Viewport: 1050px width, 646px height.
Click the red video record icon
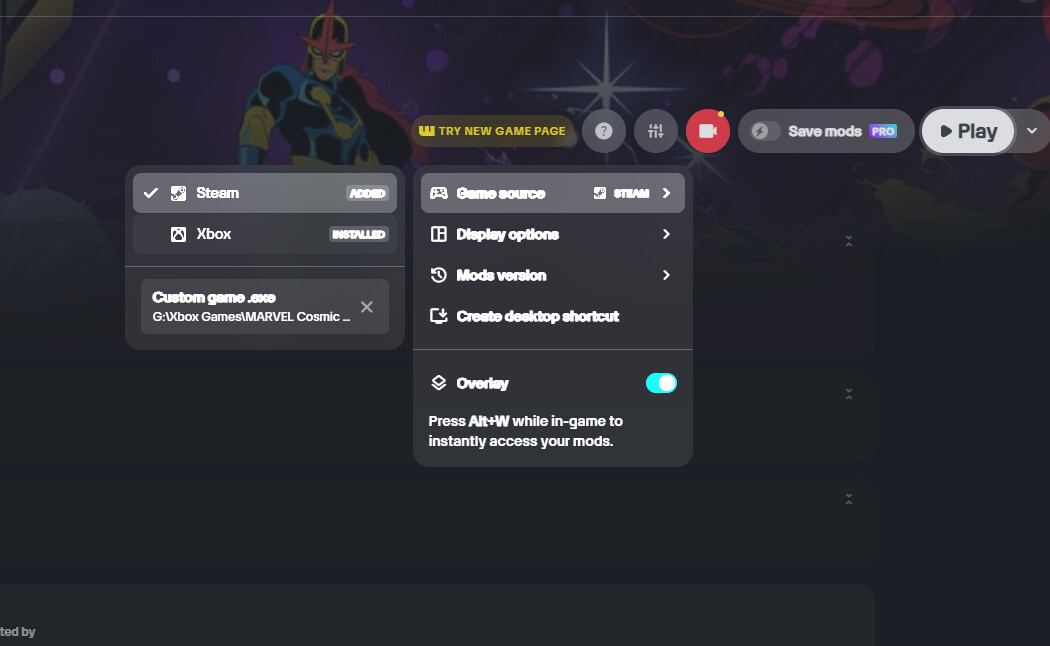pos(708,131)
